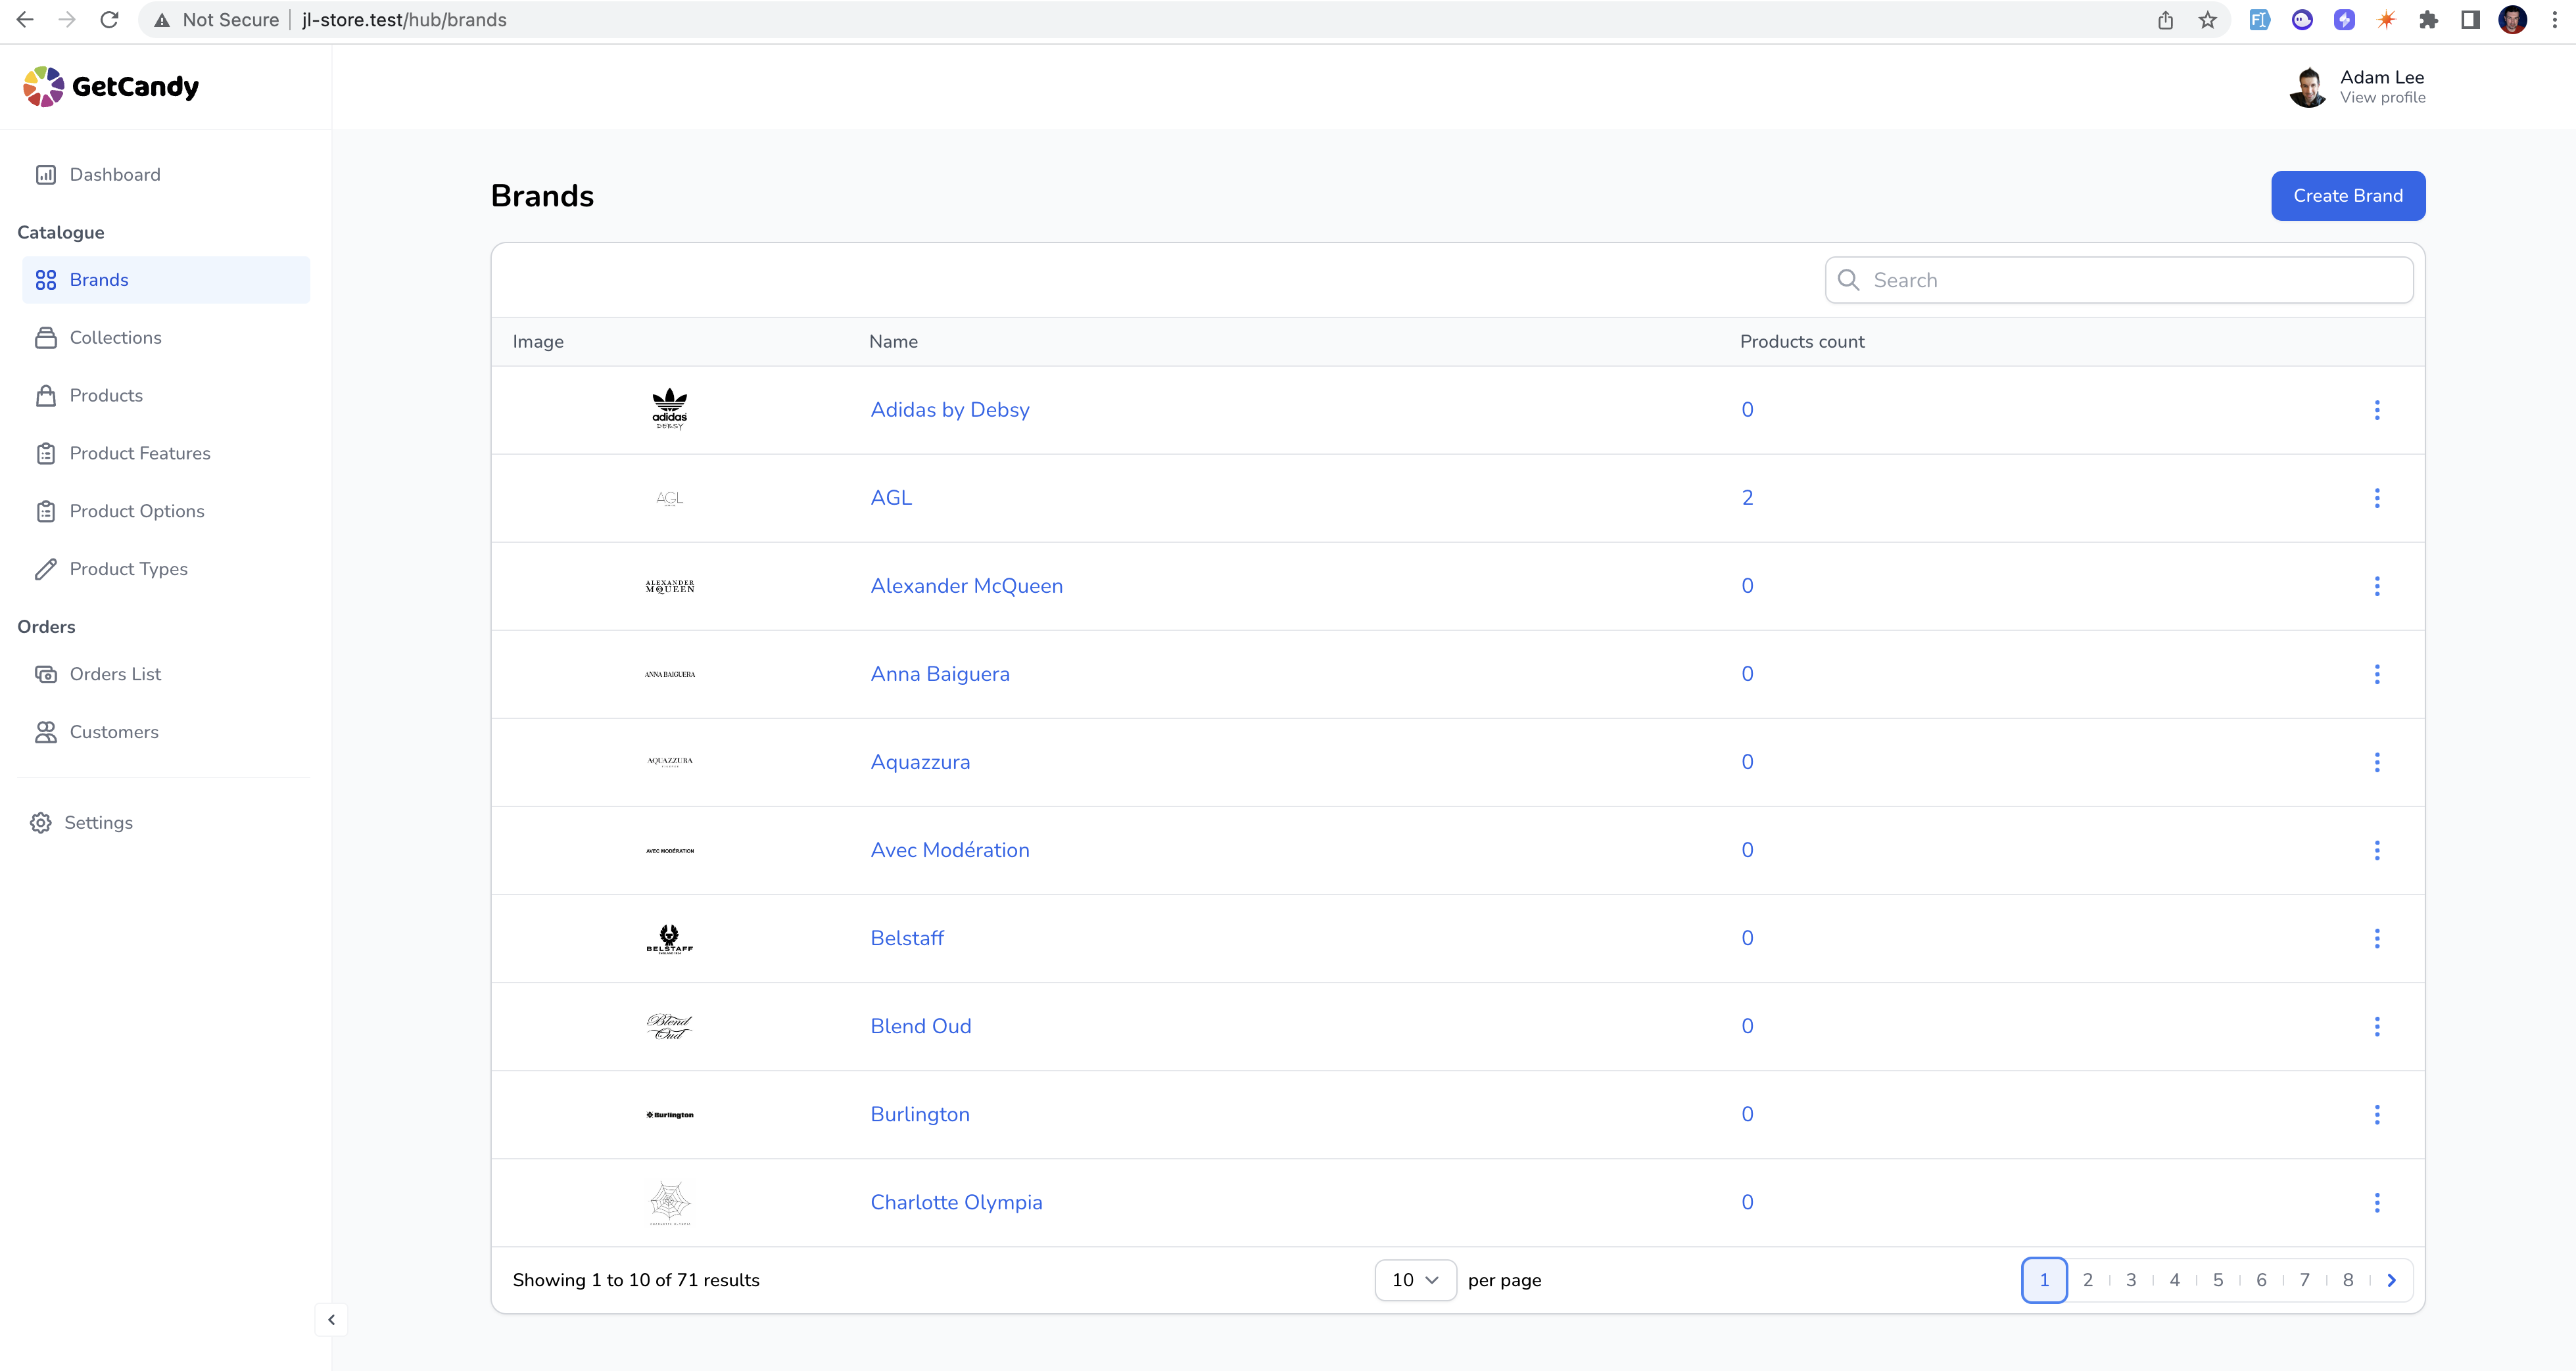Go to next page arrow
The width and height of the screenshot is (2576, 1371).
[2391, 1280]
